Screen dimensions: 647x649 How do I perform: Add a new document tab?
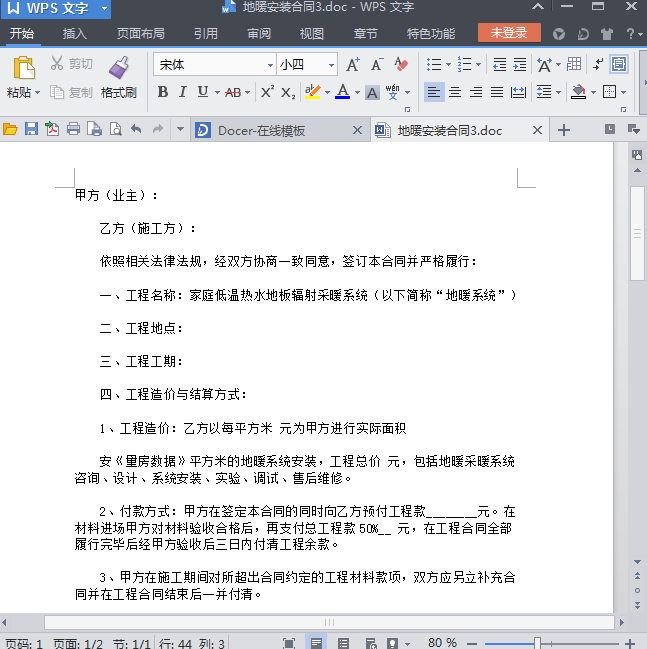[x=564, y=130]
